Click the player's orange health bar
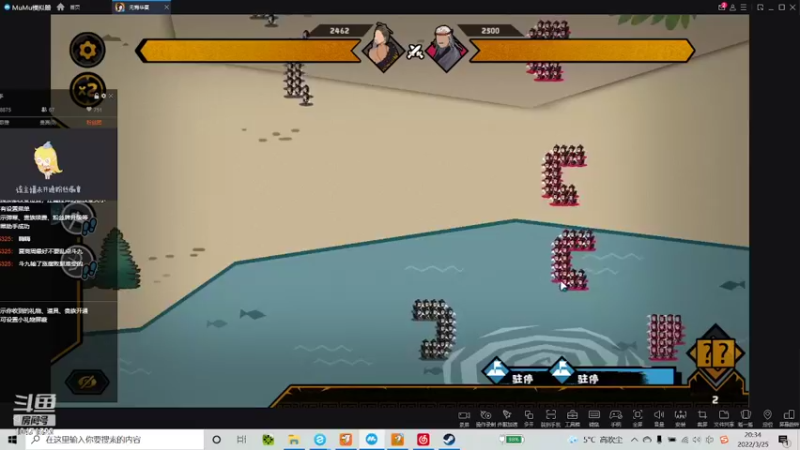This screenshot has height=450, width=800. 248,51
